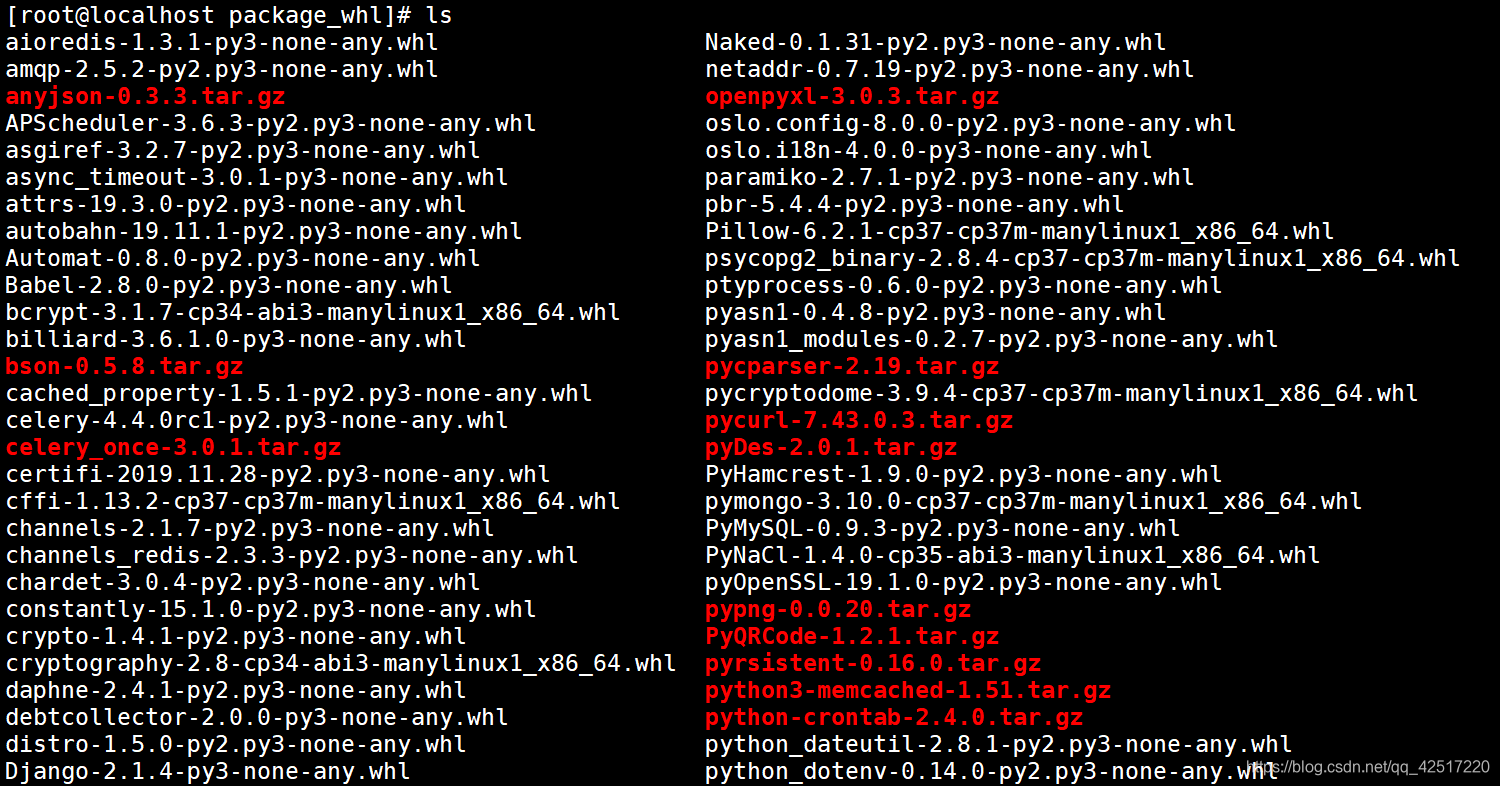This screenshot has height=786, width=1500.
Task: Select the openpyxl-3.0.3.tar.gz red entry
Action: 850,97
